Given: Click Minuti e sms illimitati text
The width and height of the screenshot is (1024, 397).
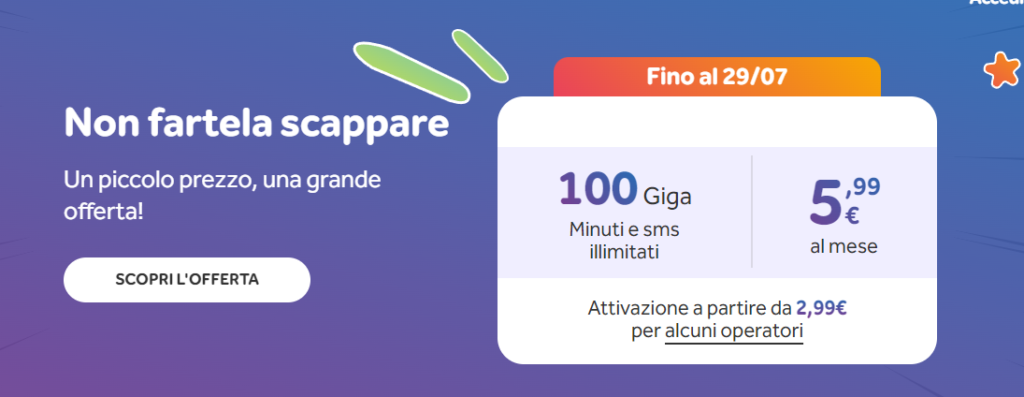Looking at the screenshot, I should pyautogui.click(x=624, y=241).
